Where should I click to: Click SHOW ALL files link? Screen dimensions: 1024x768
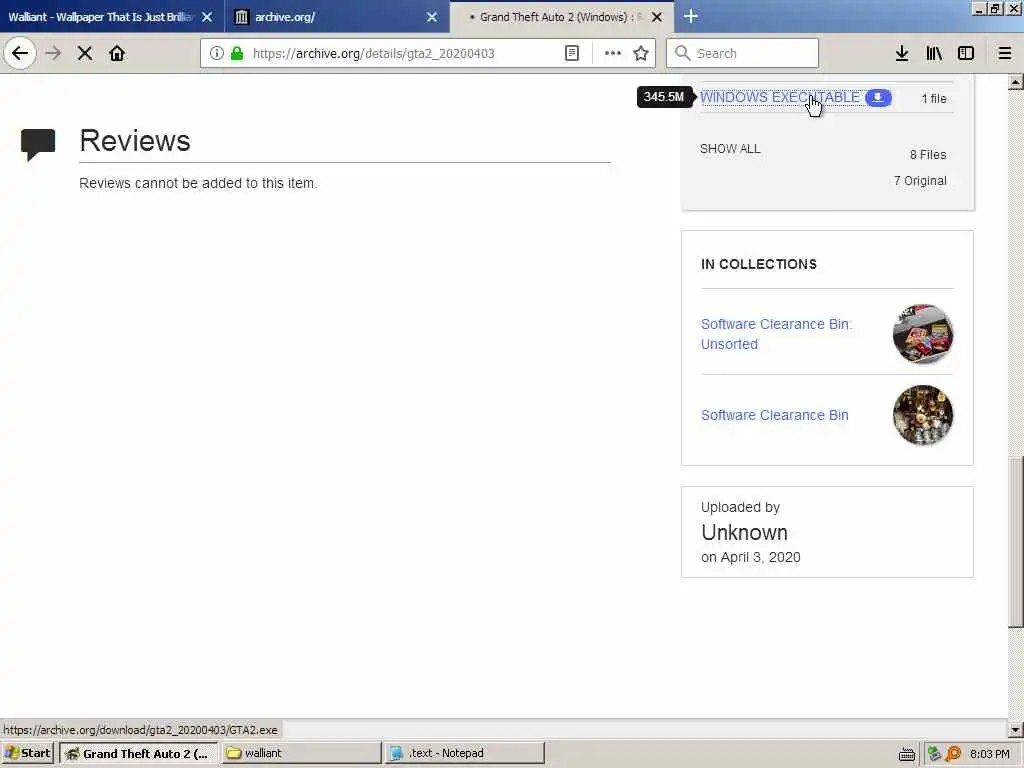[x=730, y=149]
